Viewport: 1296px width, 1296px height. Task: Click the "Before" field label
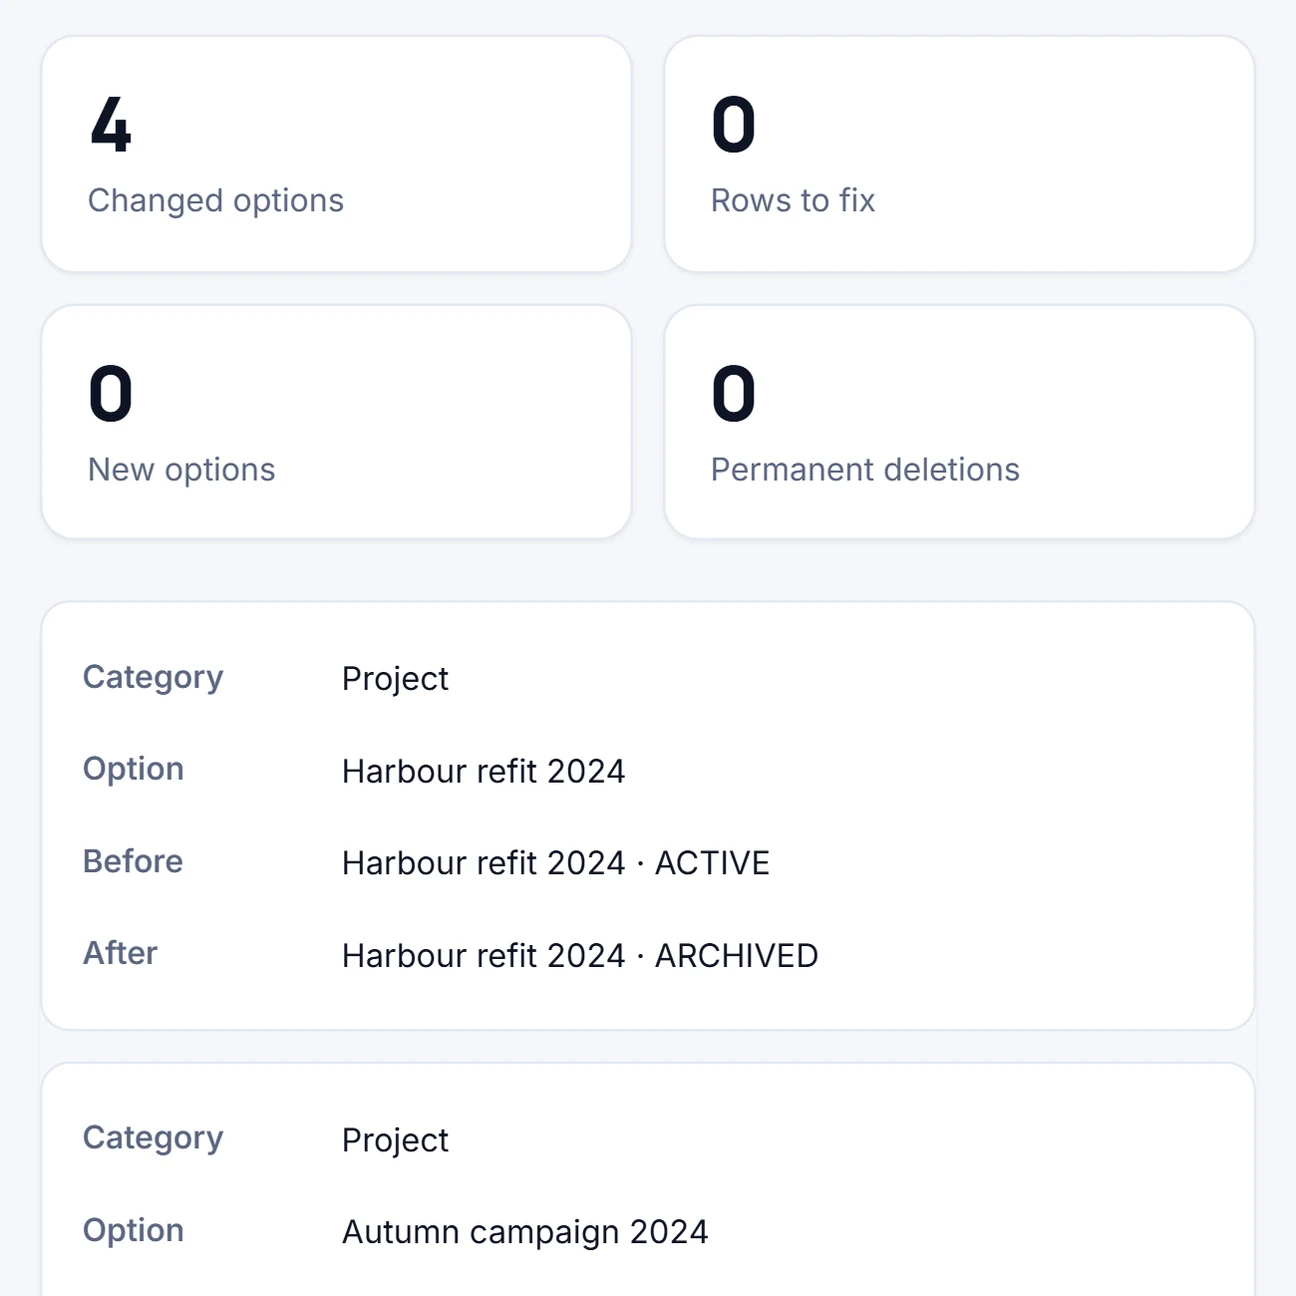point(133,861)
